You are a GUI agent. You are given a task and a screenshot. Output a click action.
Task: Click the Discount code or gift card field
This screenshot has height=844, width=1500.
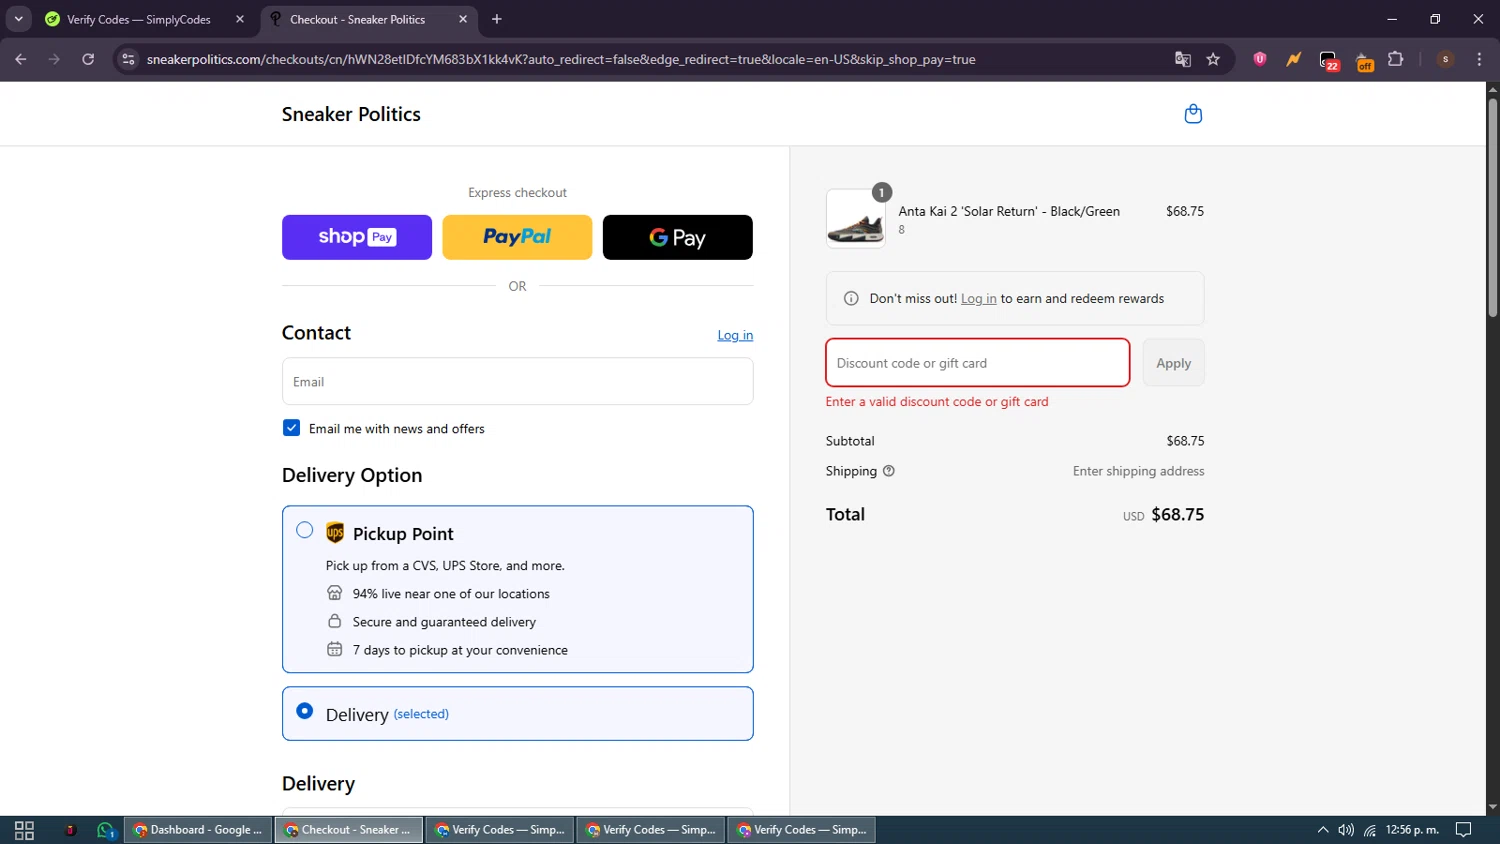click(978, 362)
